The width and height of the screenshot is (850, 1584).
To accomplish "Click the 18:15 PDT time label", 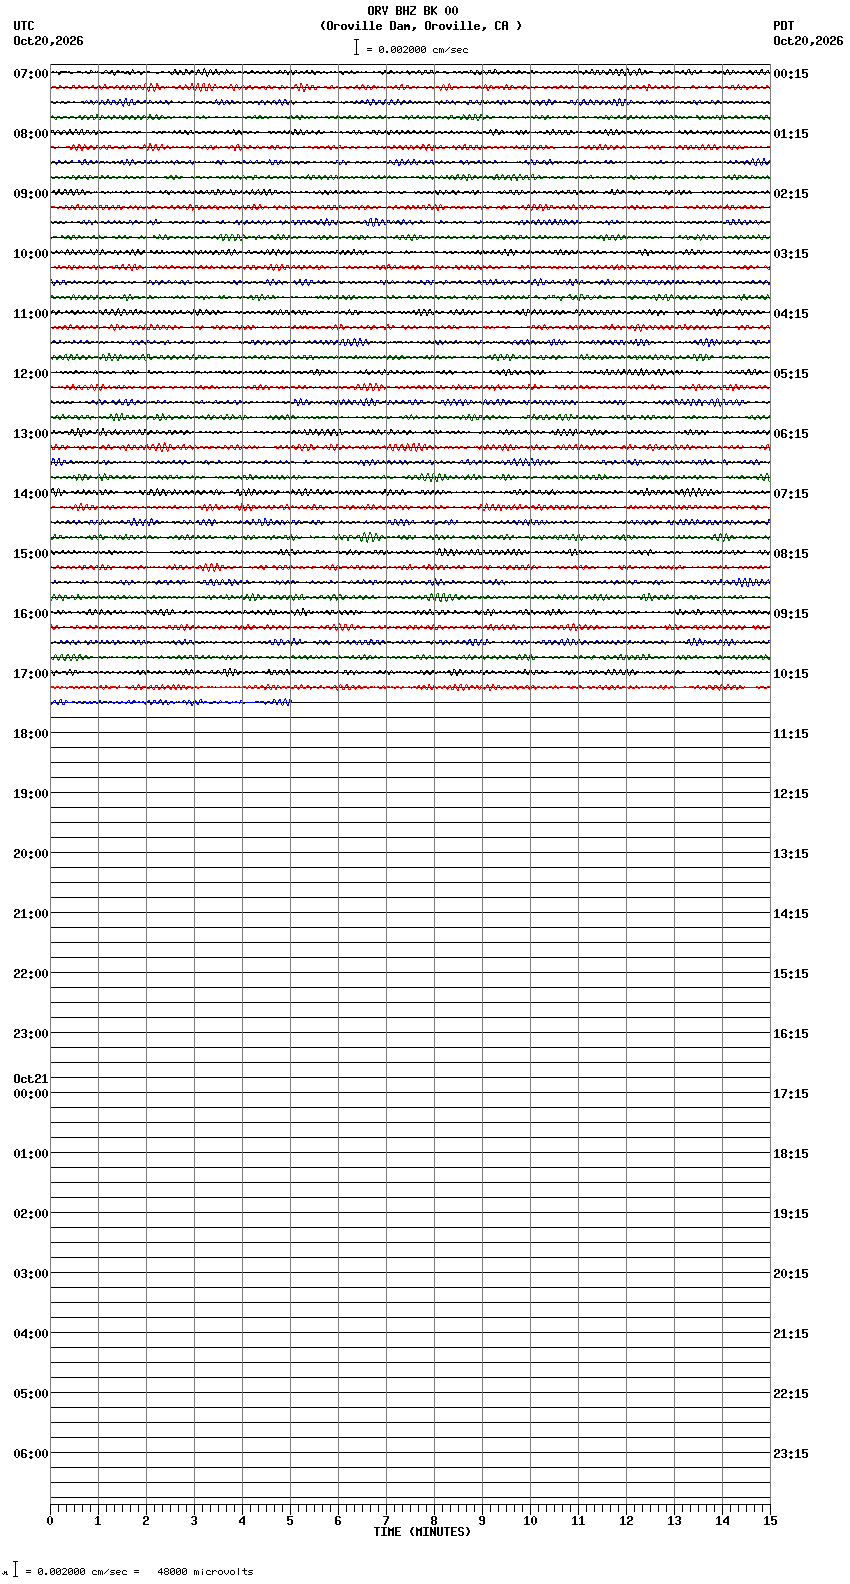I will (791, 1154).
